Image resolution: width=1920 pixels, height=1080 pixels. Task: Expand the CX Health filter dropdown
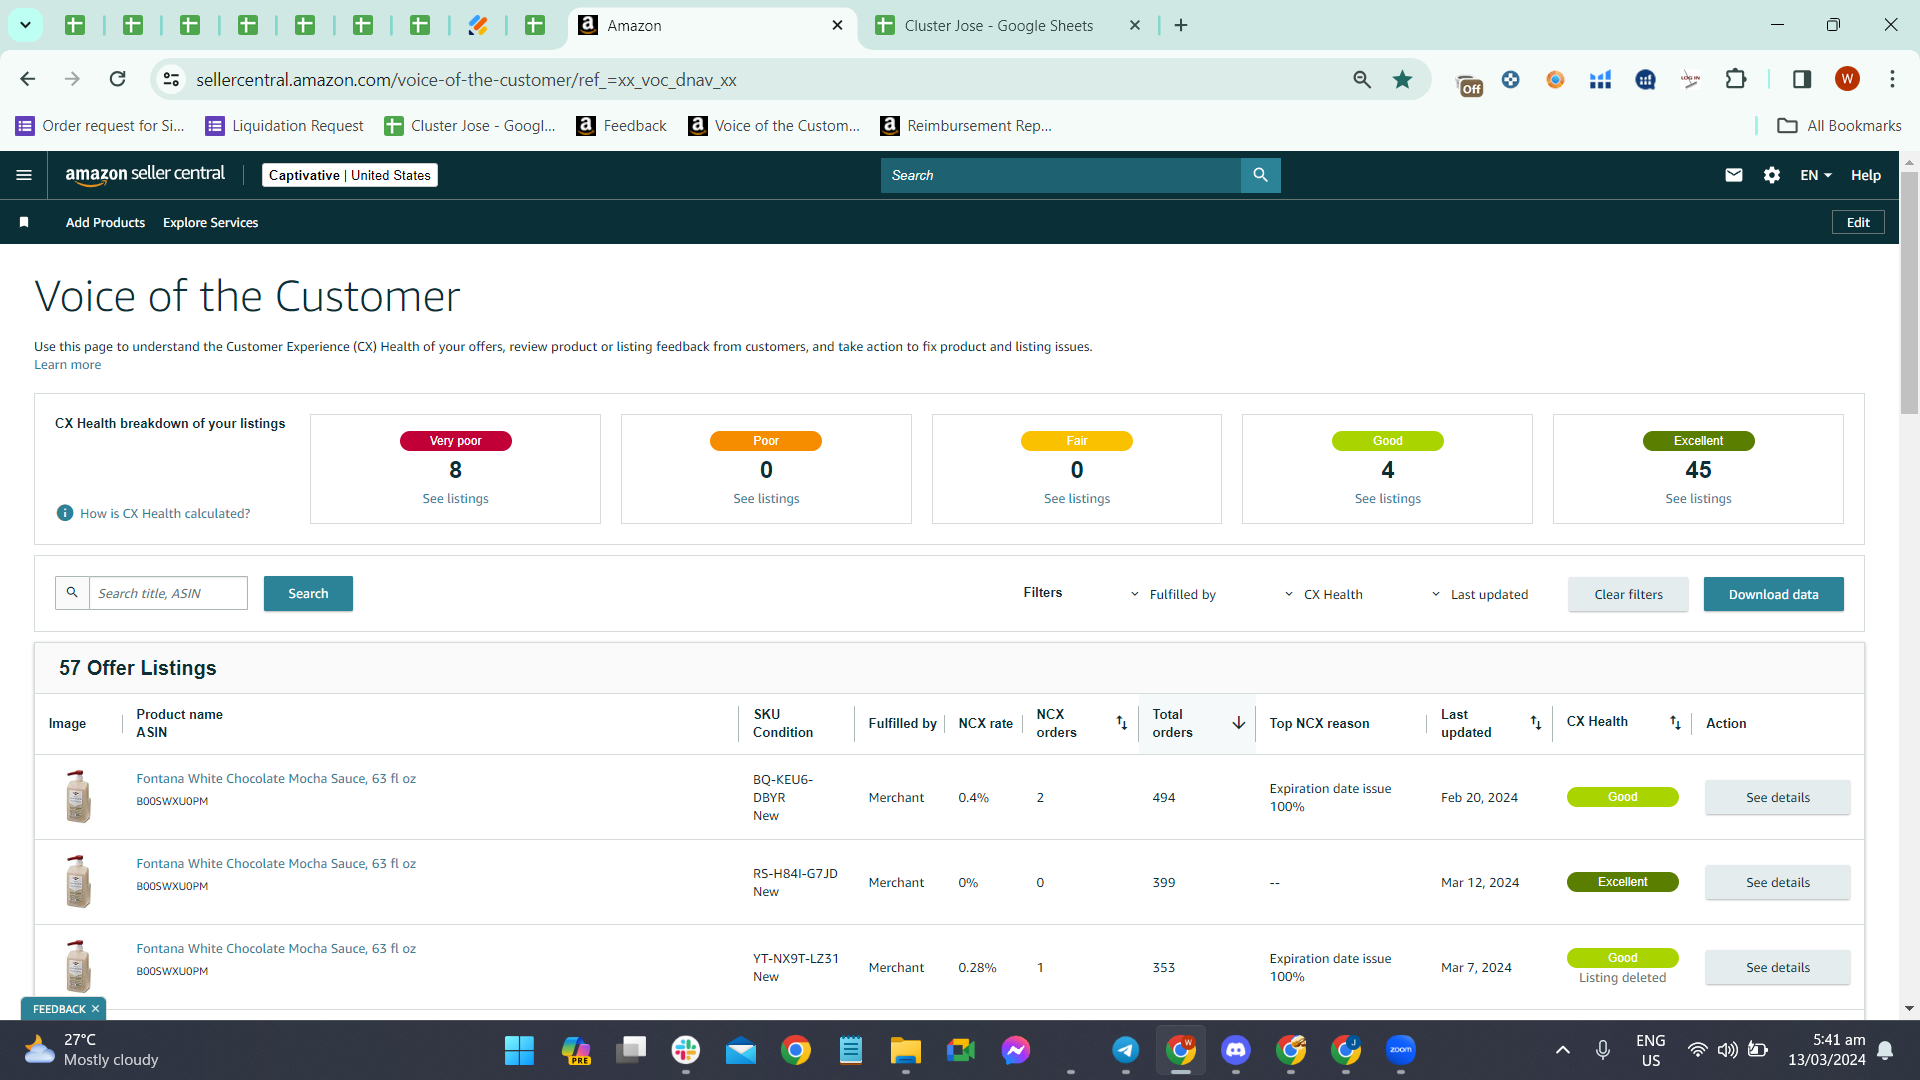1323,594
